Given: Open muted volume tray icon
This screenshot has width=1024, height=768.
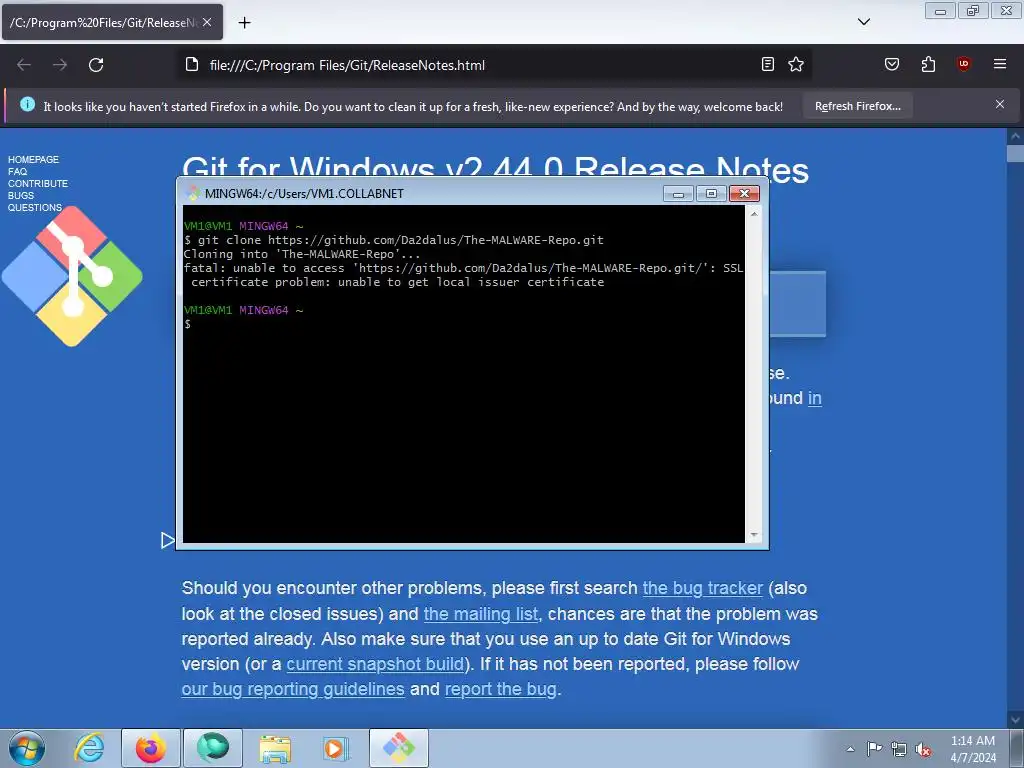Looking at the screenshot, I should coord(923,750).
